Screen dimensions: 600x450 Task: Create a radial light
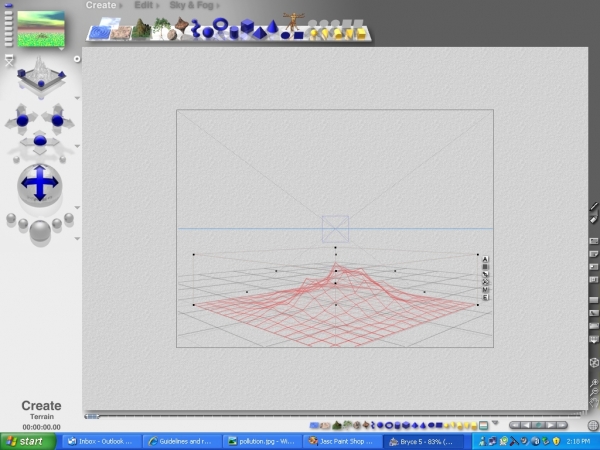(314, 34)
